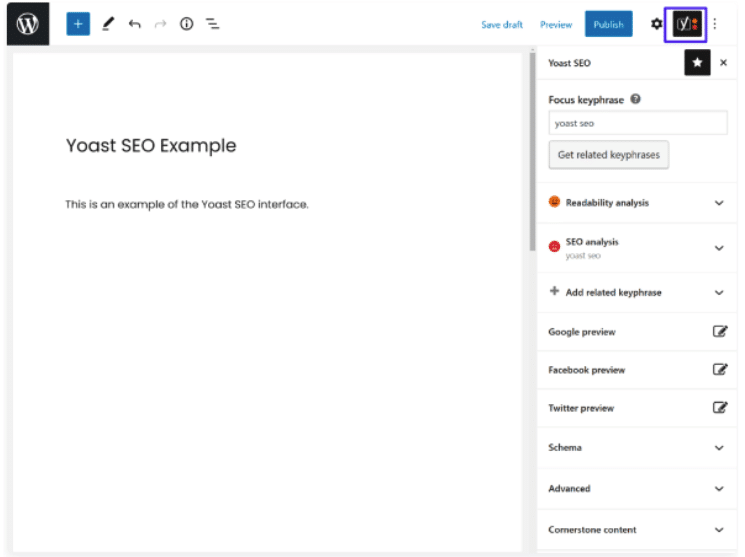Screen dimensions: 745x557
Task: Click the focus keyphrase help icon
Action: point(636,99)
